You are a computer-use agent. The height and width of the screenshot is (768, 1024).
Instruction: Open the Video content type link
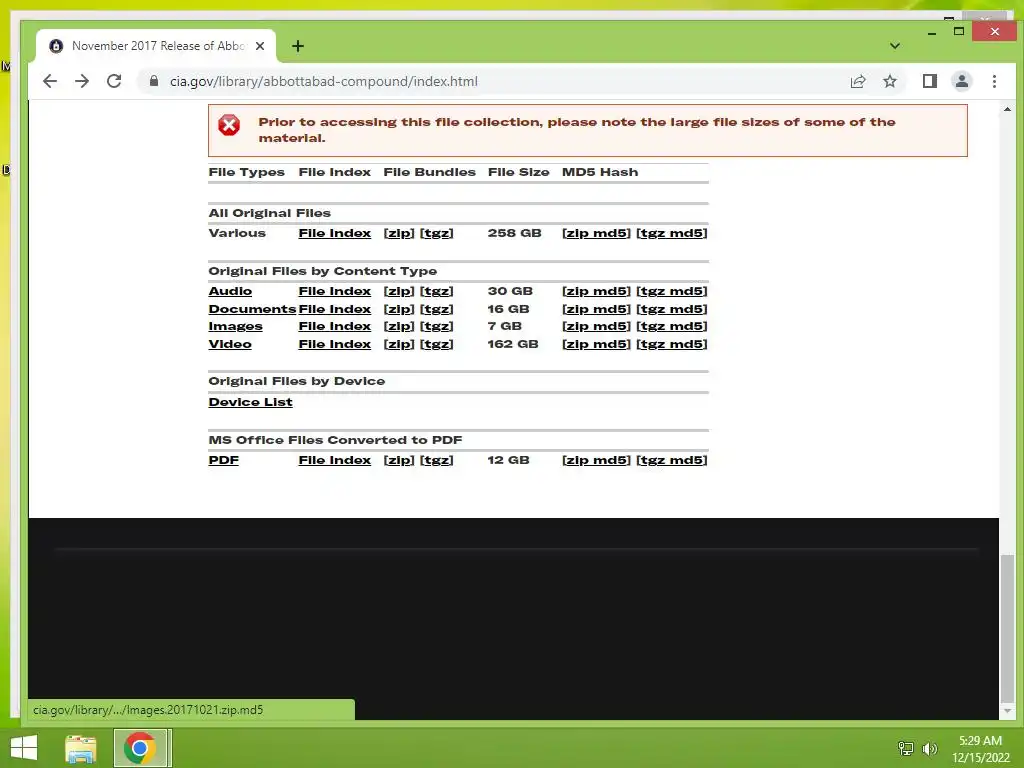click(230, 344)
